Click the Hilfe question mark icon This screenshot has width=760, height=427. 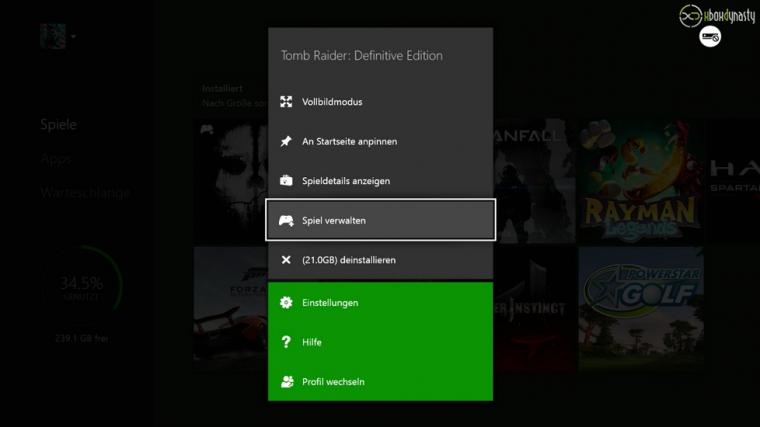(286, 342)
